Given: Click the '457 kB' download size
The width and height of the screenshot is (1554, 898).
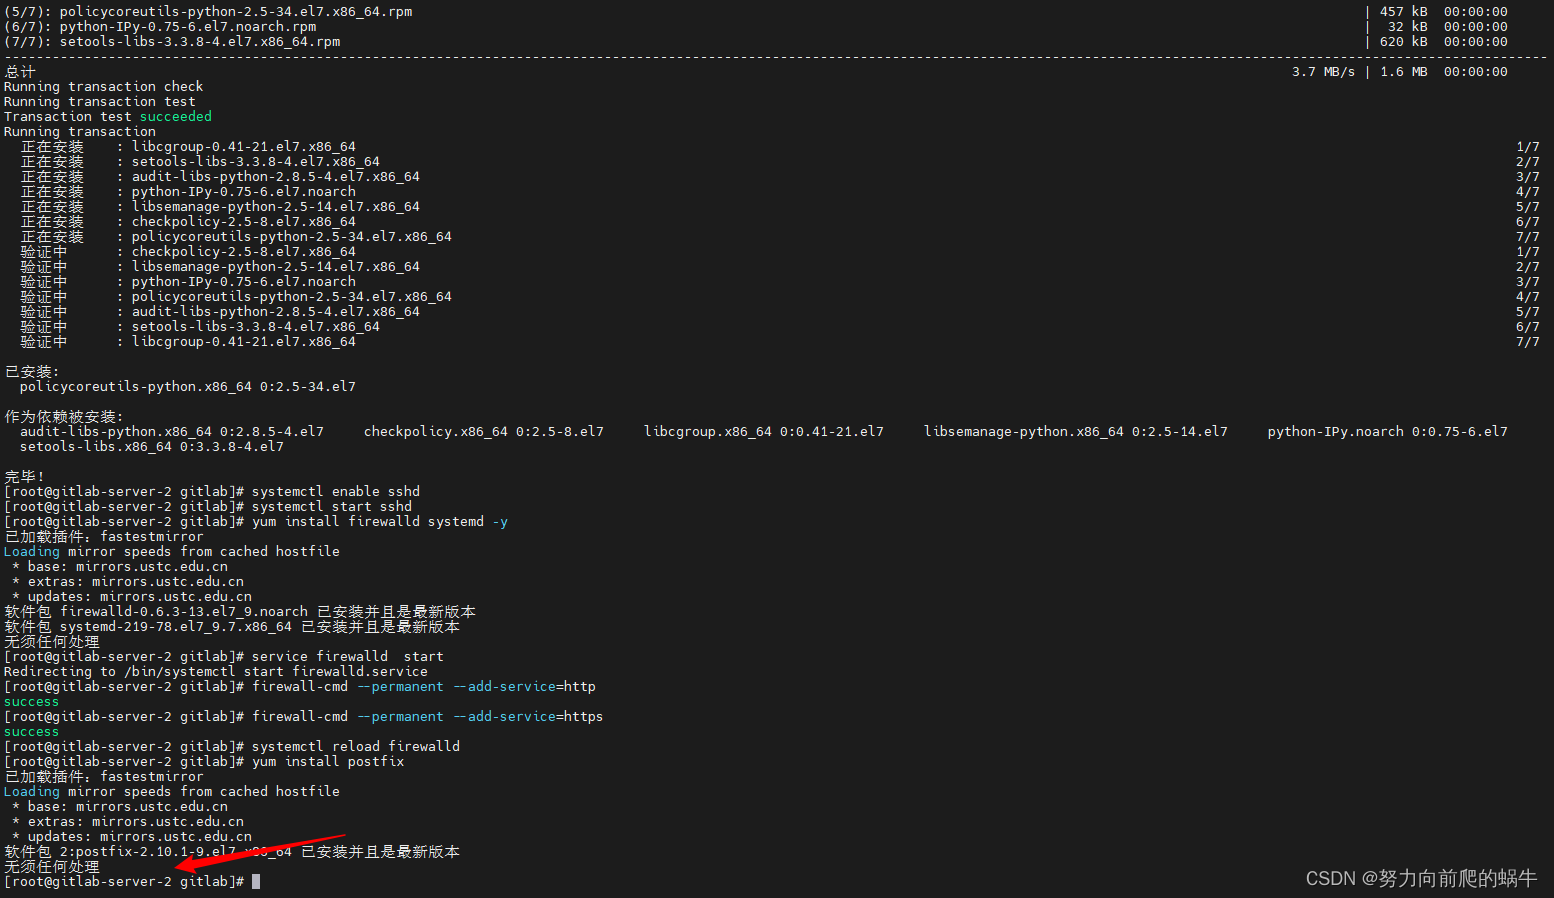Looking at the screenshot, I should click(1404, 12).
